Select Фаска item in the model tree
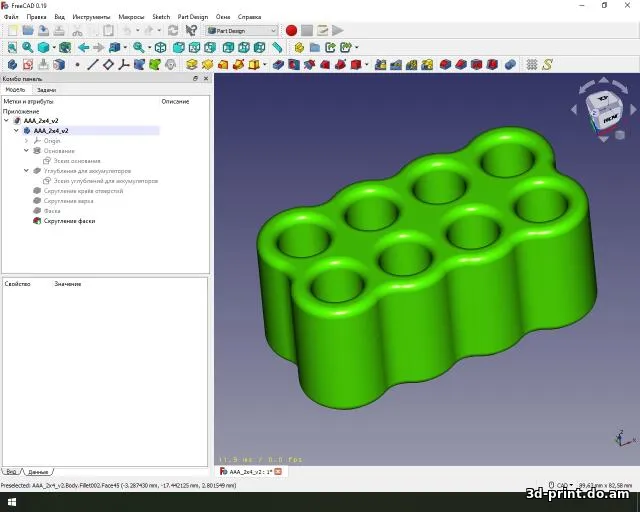640x512 pixels. point(52,211)
